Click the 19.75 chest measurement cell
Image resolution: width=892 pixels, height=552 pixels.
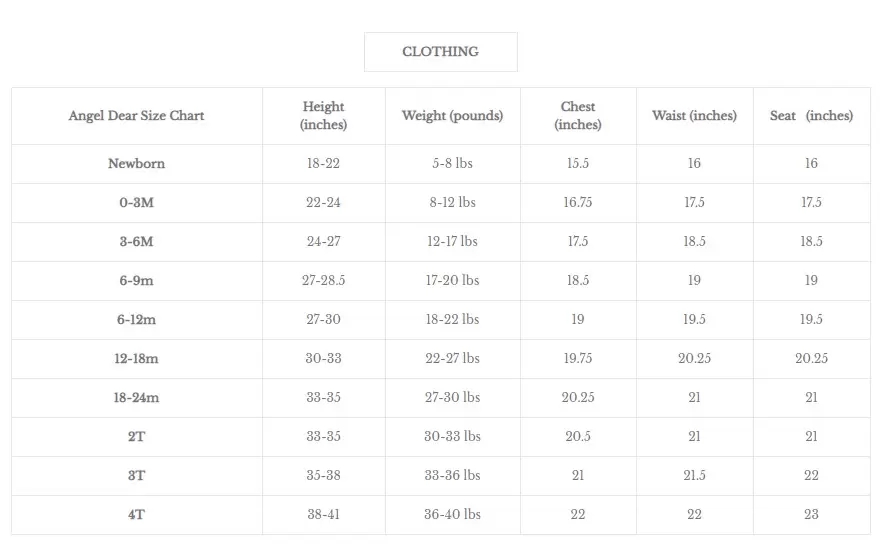[577, 359]
